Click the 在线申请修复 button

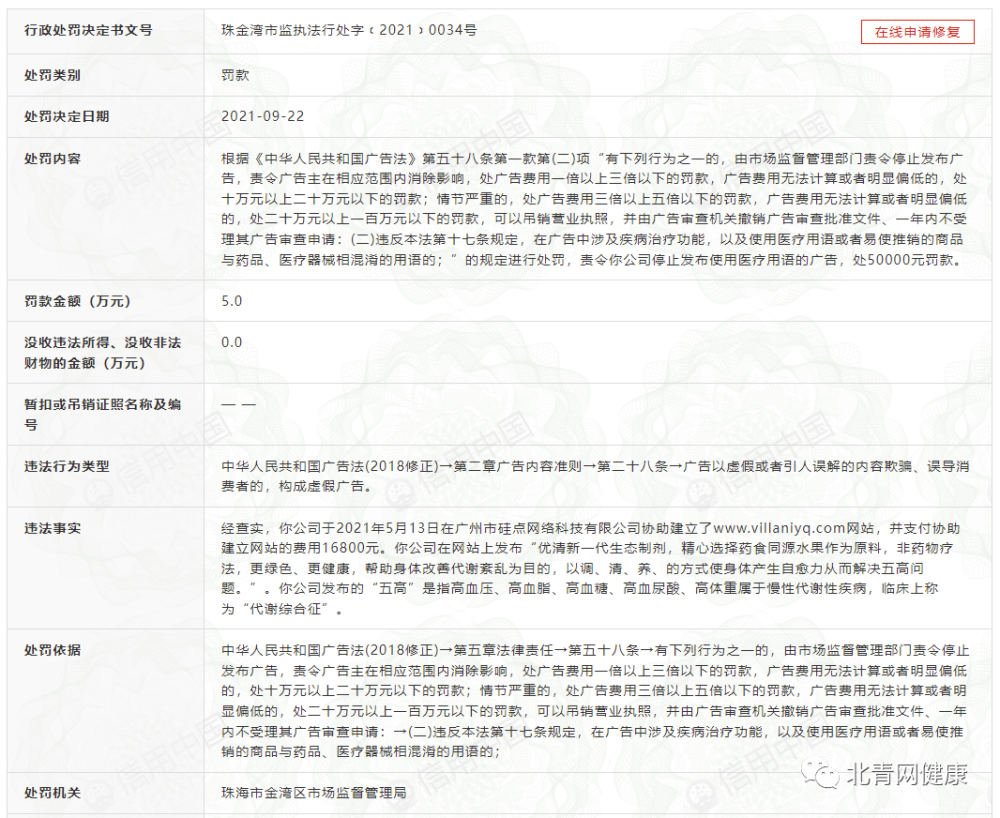point(917,32)
